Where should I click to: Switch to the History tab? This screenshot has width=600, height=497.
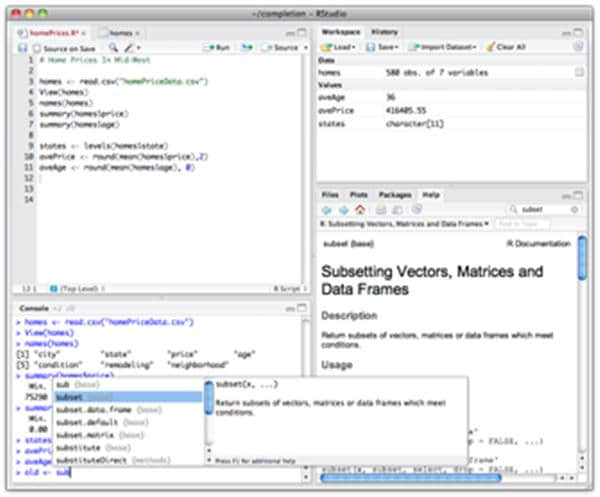[x=385, y=32]
